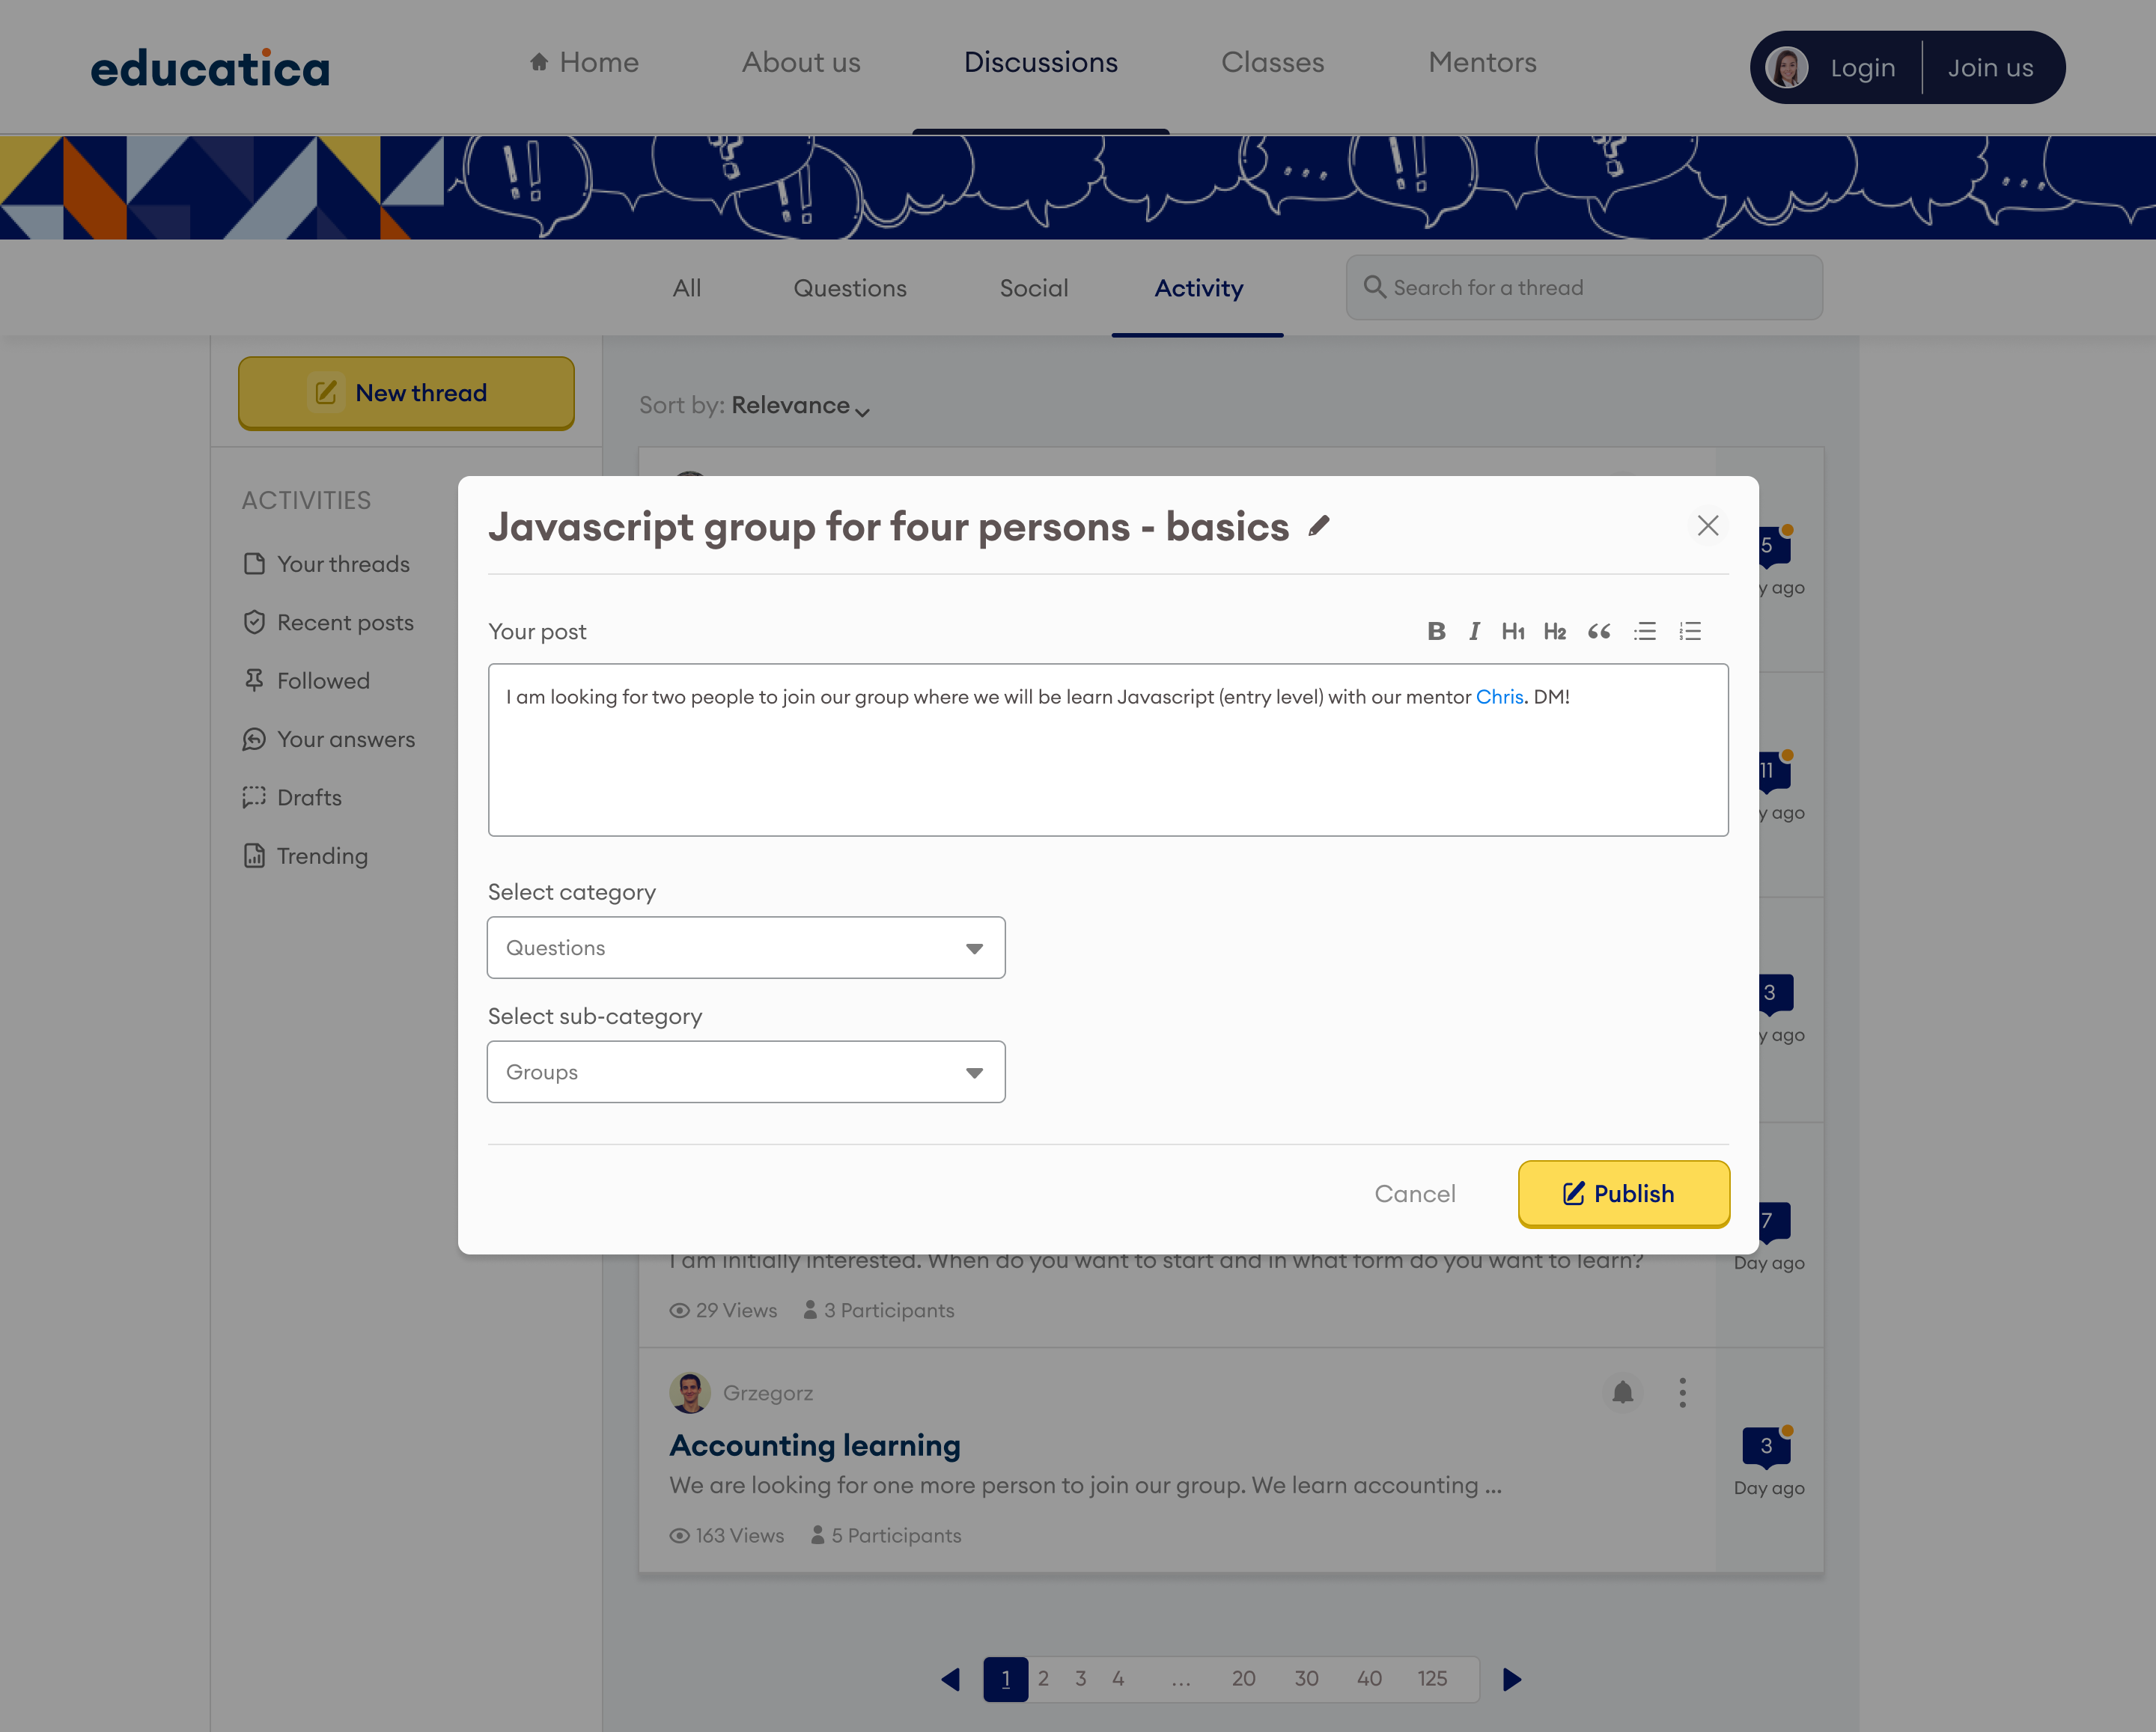Apply italic formatting to post

[1474, 631]
